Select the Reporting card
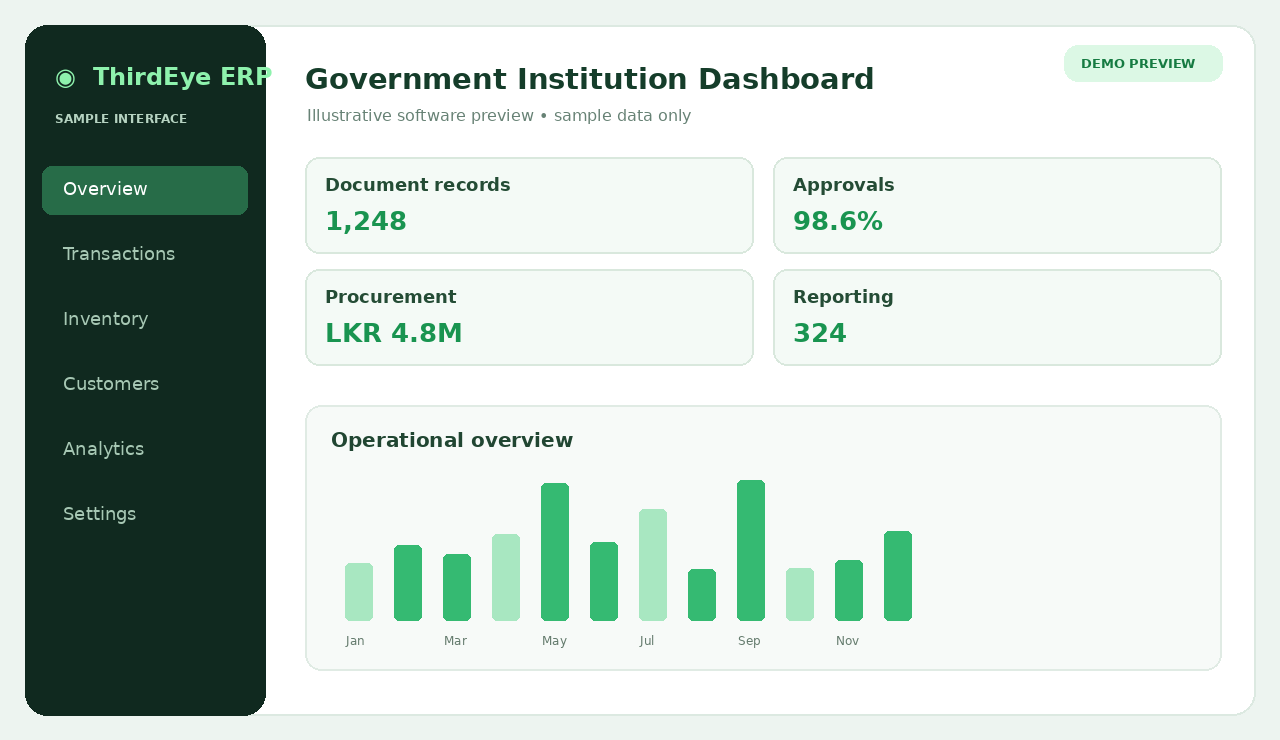Image resolution: width=1280 pixels, height=740 pixels. (997, 317)
